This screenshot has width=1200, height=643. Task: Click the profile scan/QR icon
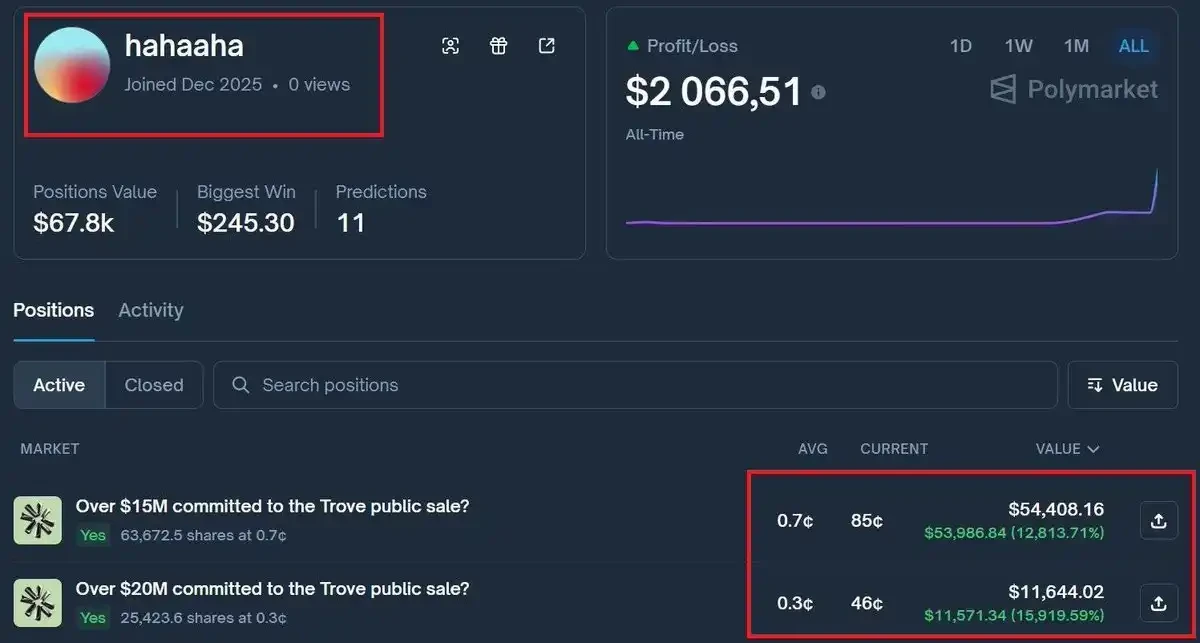451,45
